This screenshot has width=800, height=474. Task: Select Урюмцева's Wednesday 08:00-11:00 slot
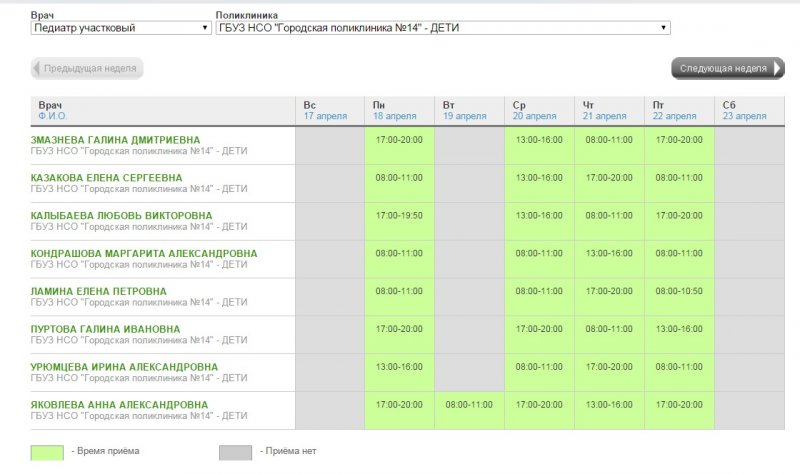539,372
